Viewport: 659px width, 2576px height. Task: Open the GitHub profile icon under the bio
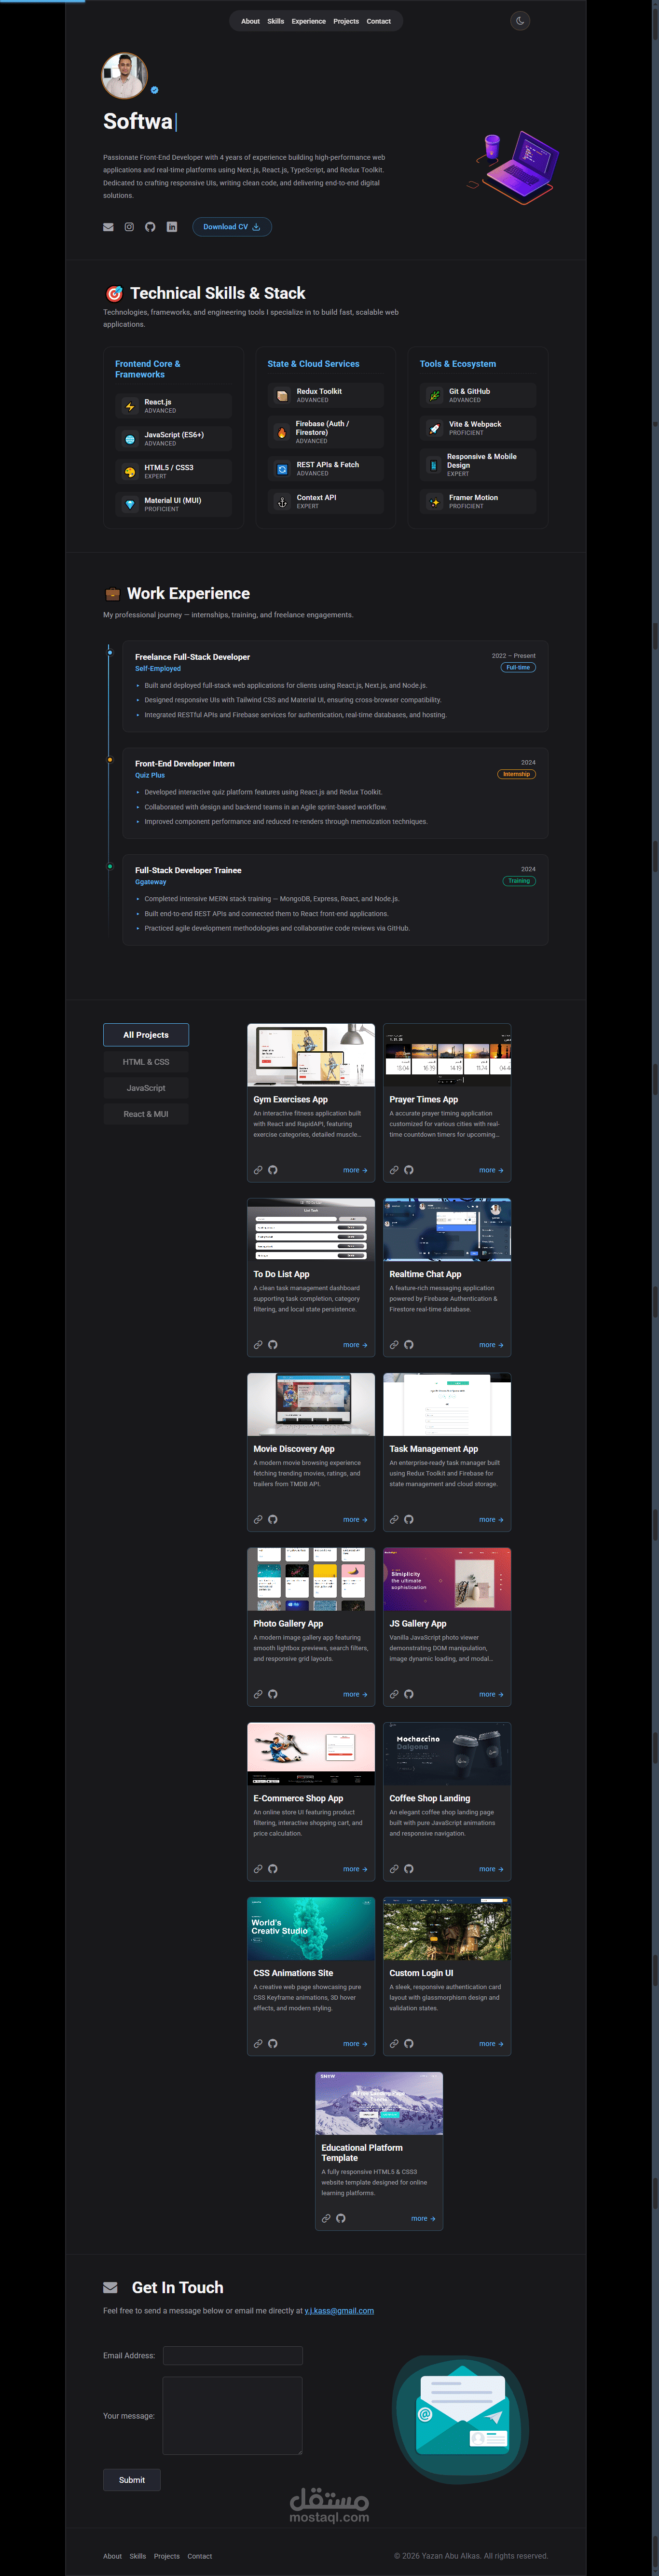(150, 227)
